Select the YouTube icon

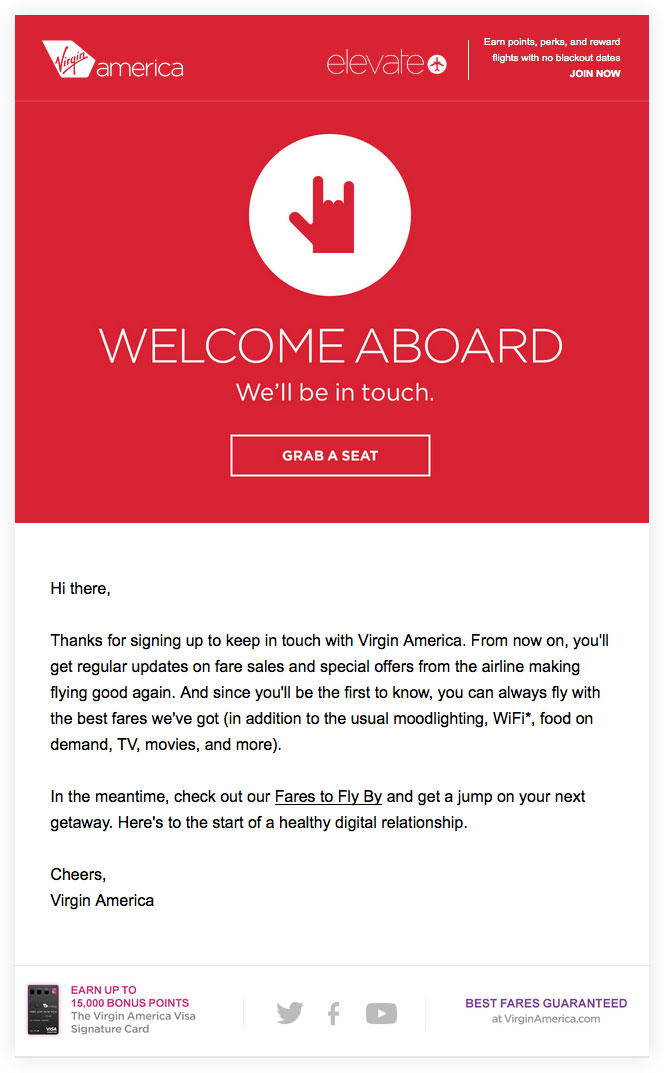[x=381, y=1013]
